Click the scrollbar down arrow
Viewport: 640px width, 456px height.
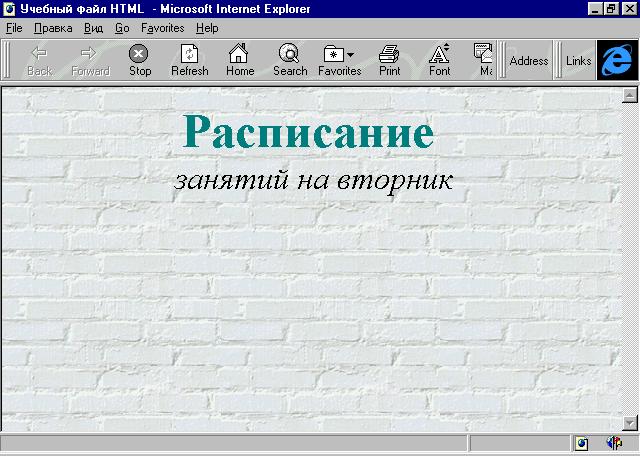(629, 423)
